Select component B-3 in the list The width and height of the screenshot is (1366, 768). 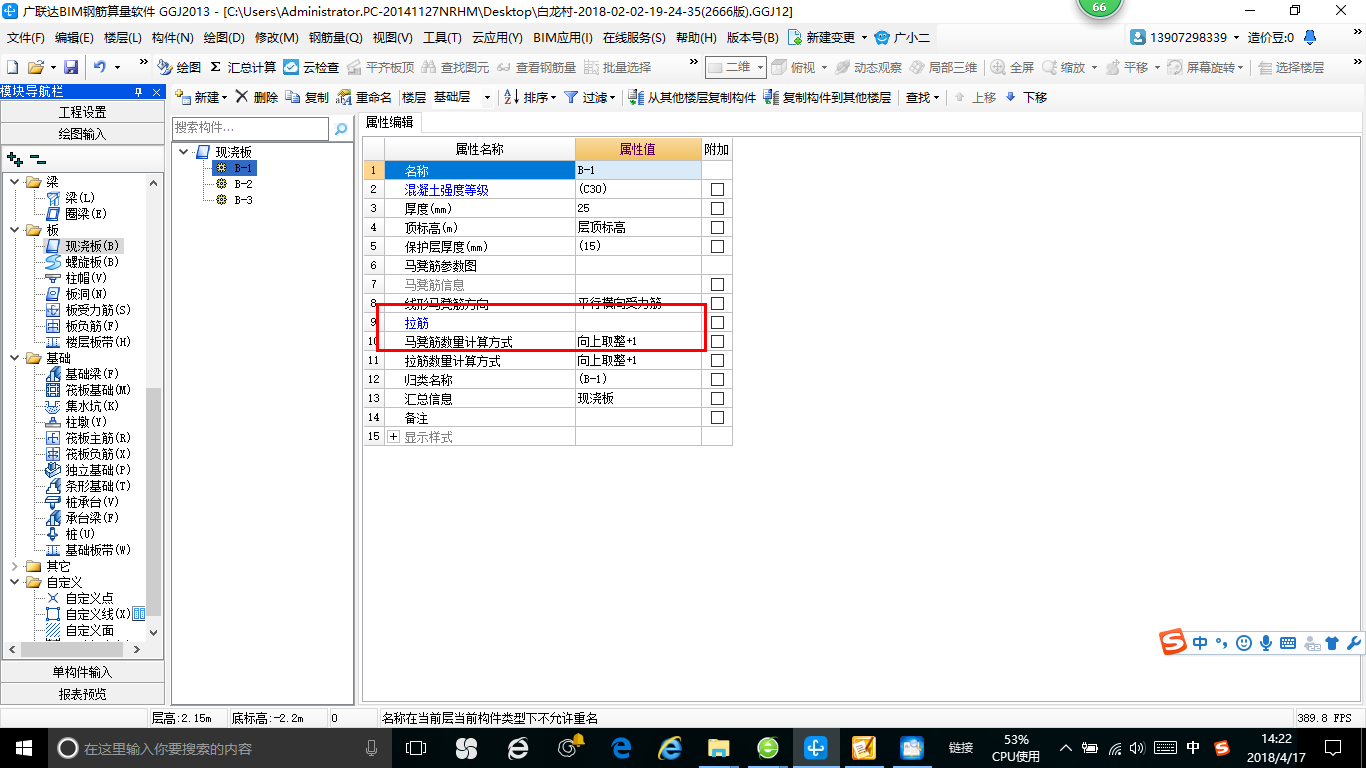coord(243,200)
